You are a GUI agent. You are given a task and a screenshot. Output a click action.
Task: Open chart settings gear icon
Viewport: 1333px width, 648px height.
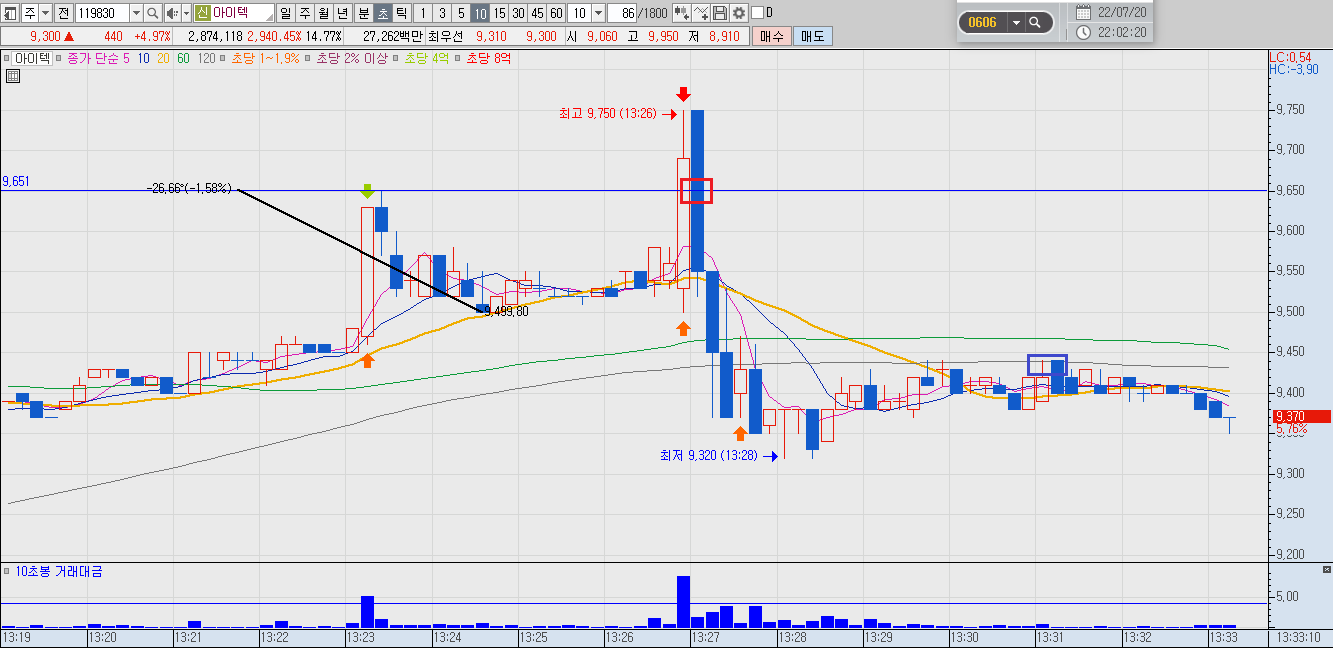(x=738, y=13)
